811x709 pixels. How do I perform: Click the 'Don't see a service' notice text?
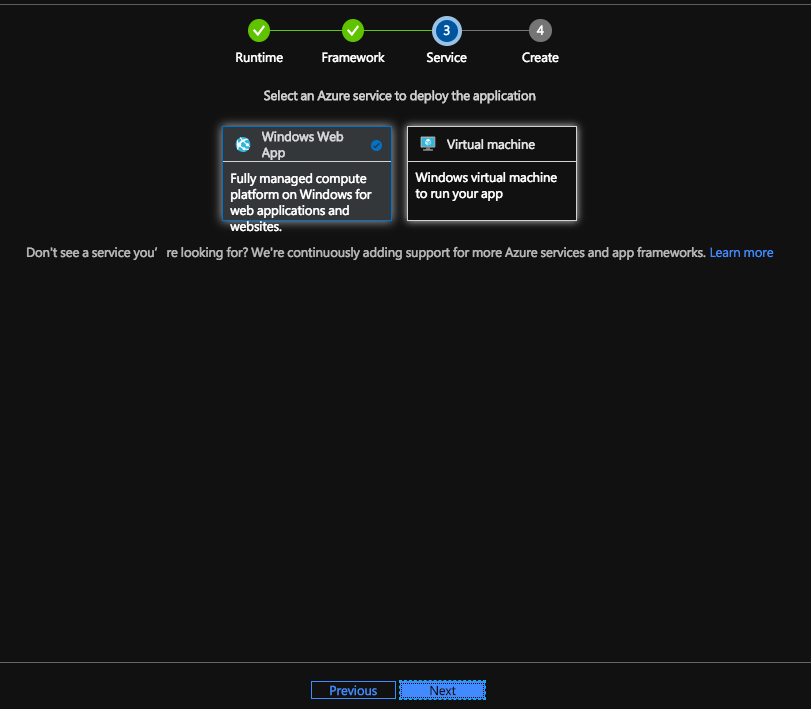coord(366,252)
